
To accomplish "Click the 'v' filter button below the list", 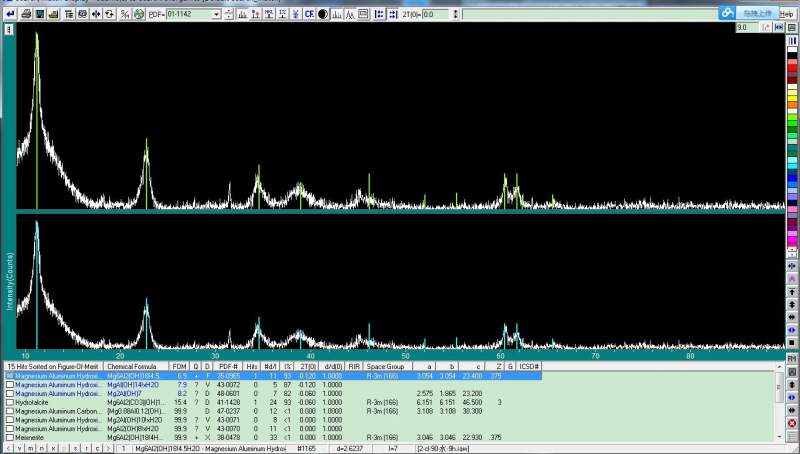I will click(x=19, y=448).
